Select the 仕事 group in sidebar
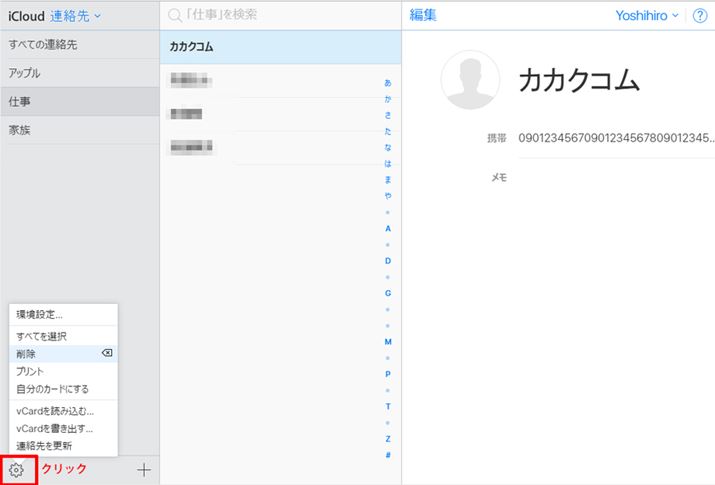This screenshot has width=715, height=485. [x=20, y=102]
